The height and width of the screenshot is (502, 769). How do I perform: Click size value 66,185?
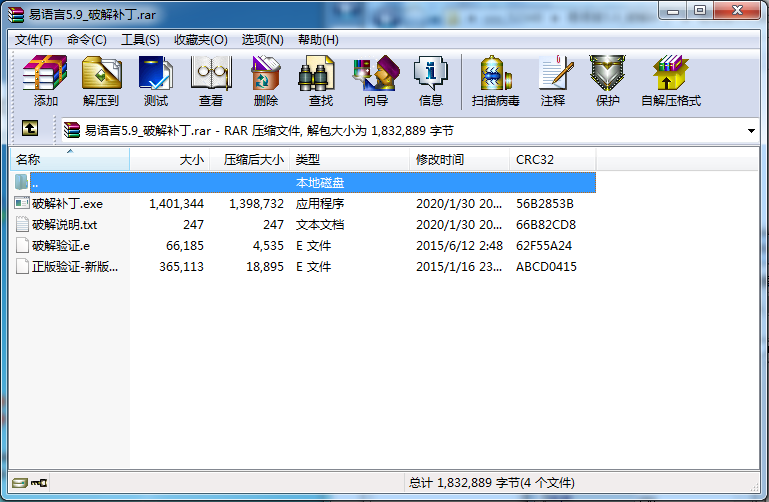(x=184, y=246)
